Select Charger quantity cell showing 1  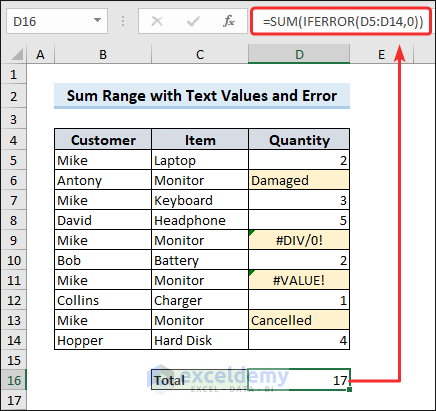299,300
